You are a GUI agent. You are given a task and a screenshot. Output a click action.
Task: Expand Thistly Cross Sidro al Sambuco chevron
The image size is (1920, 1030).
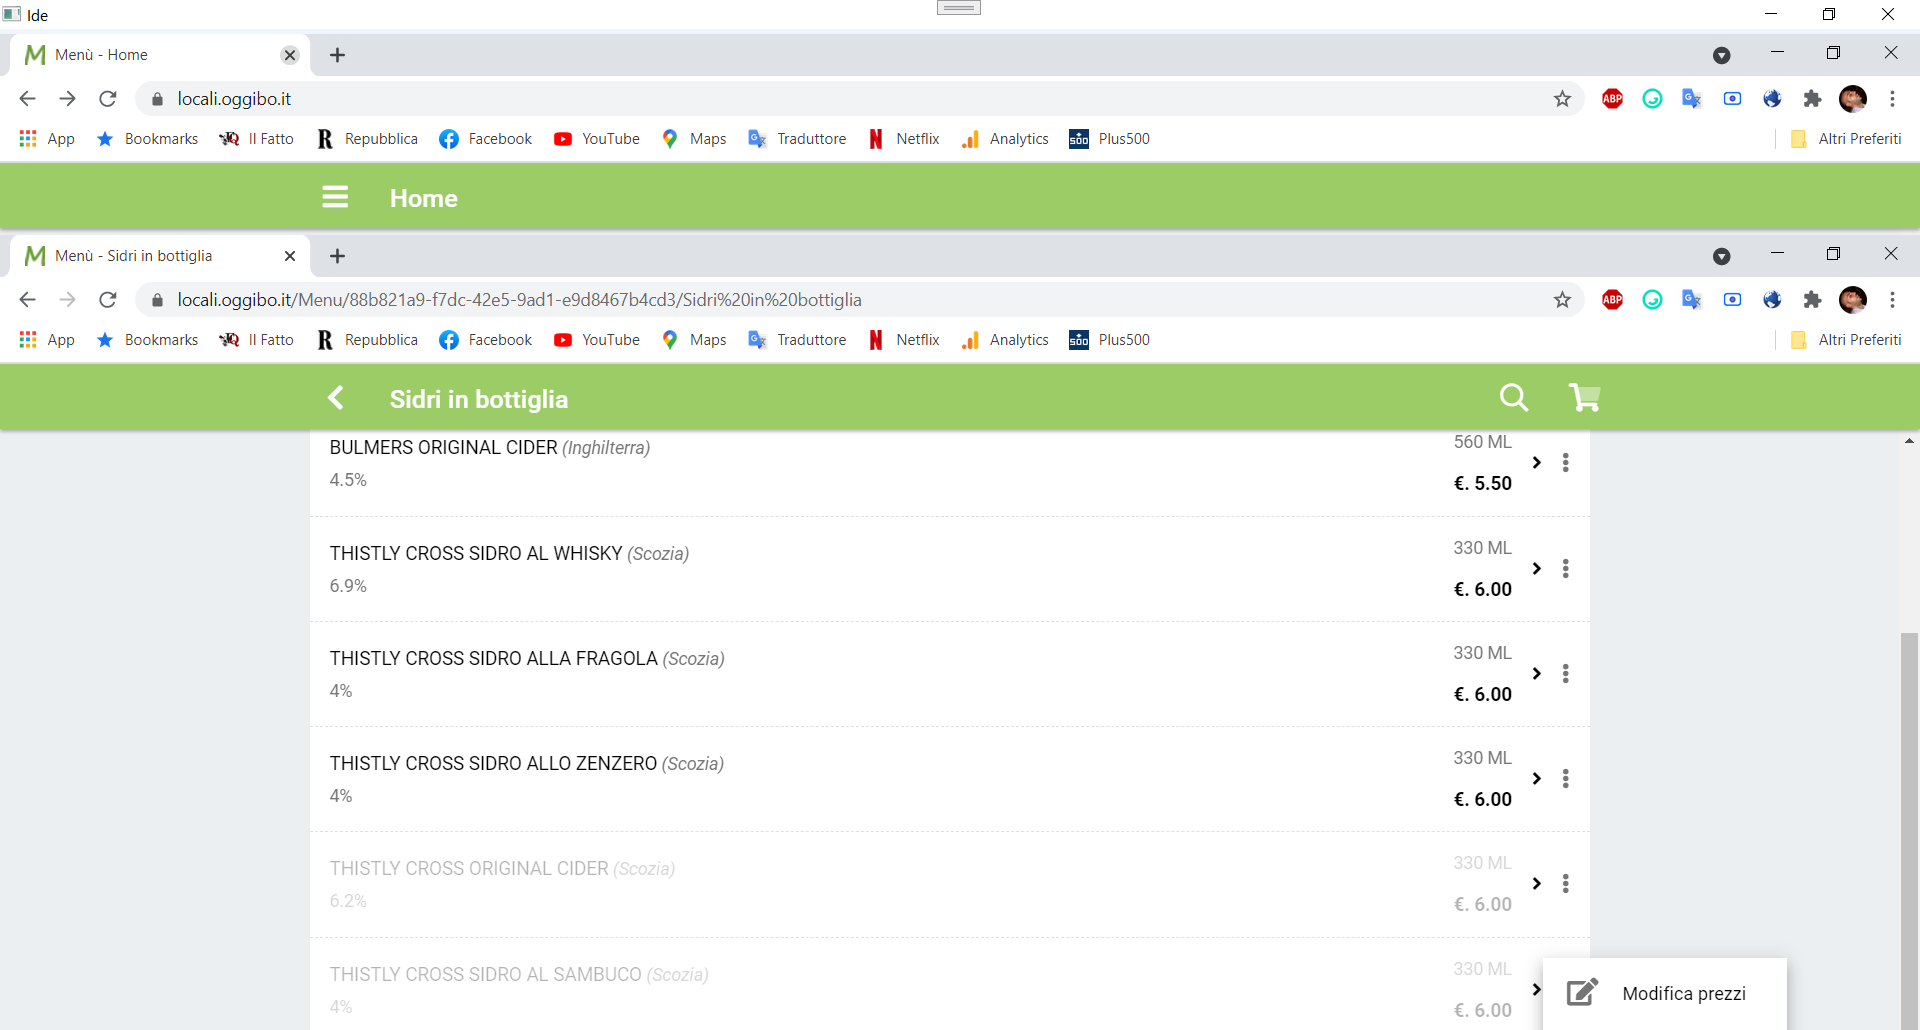click(1537, 989)
